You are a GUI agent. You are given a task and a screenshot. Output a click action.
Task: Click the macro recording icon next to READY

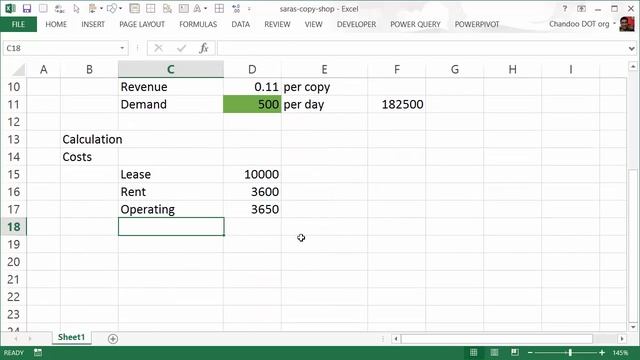coord(38,352)
